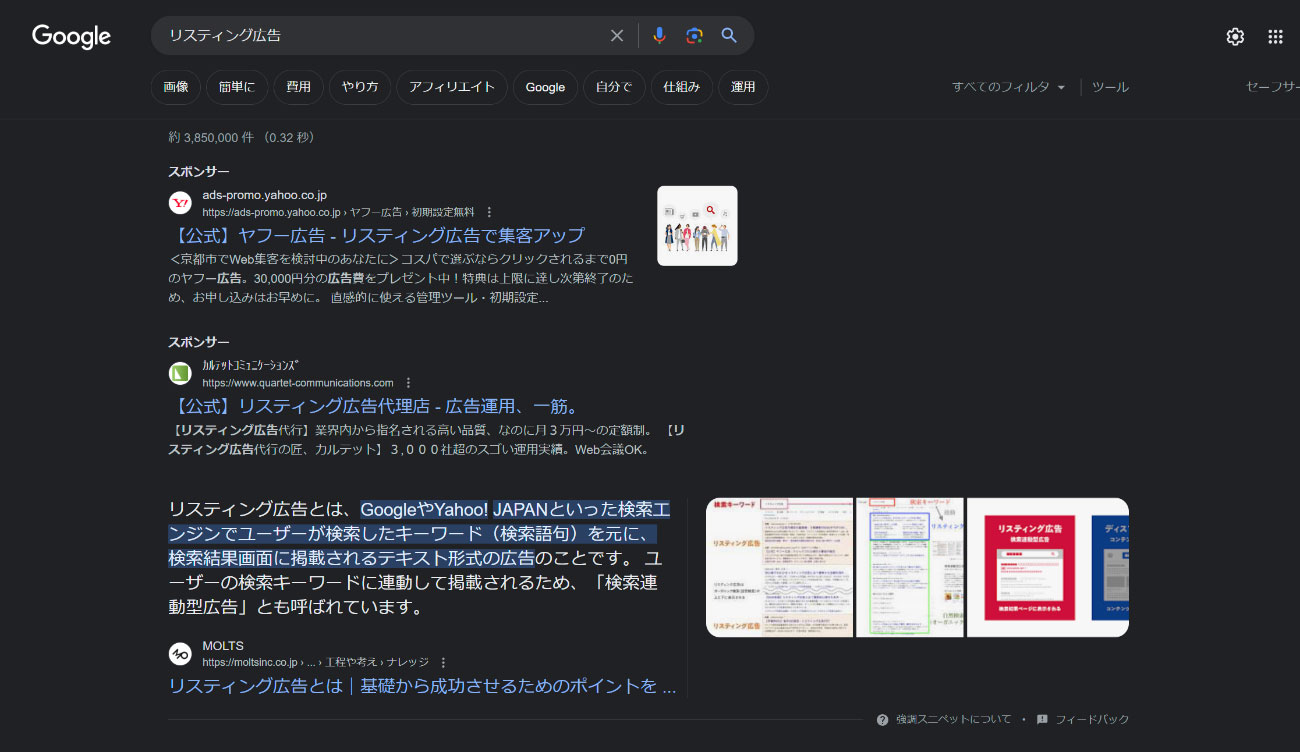Click in the search input field

click(380, 36)
